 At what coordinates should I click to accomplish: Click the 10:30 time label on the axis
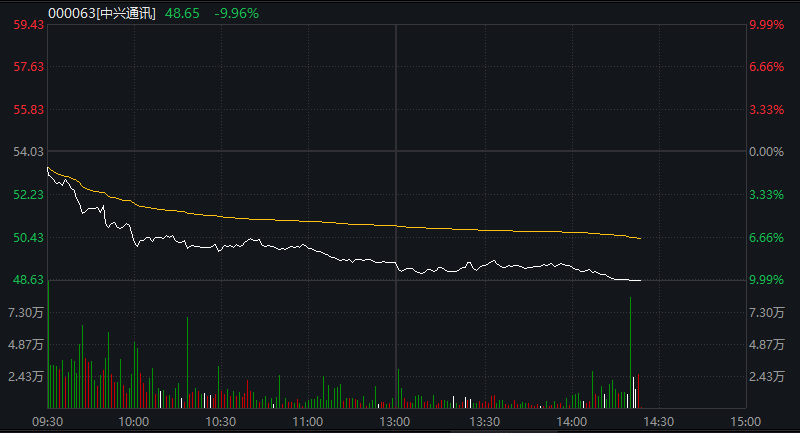[220, 422]
